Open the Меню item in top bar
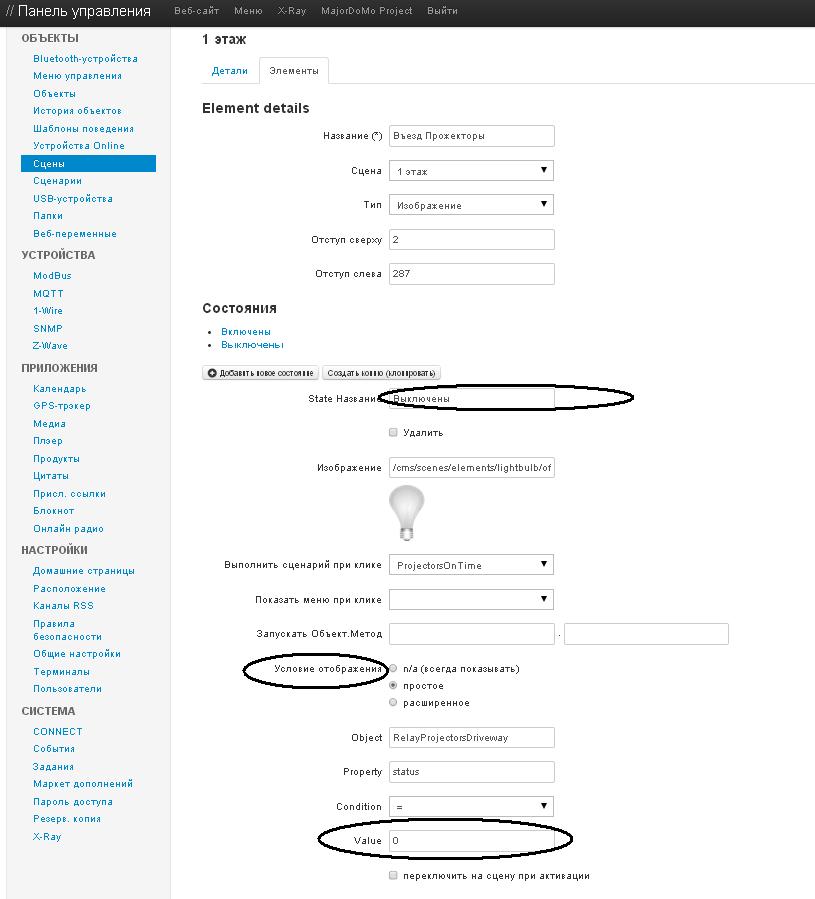The width and height of the screenshot is (815, 899). 248,11
